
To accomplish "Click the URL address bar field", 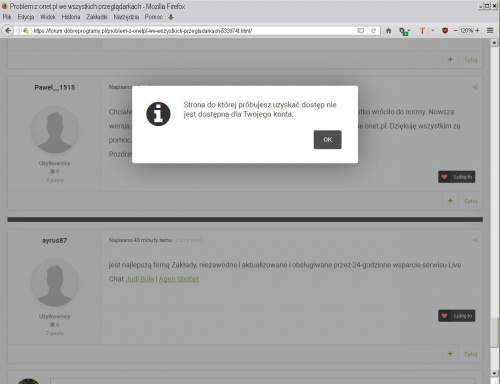I will click(193, 31).
